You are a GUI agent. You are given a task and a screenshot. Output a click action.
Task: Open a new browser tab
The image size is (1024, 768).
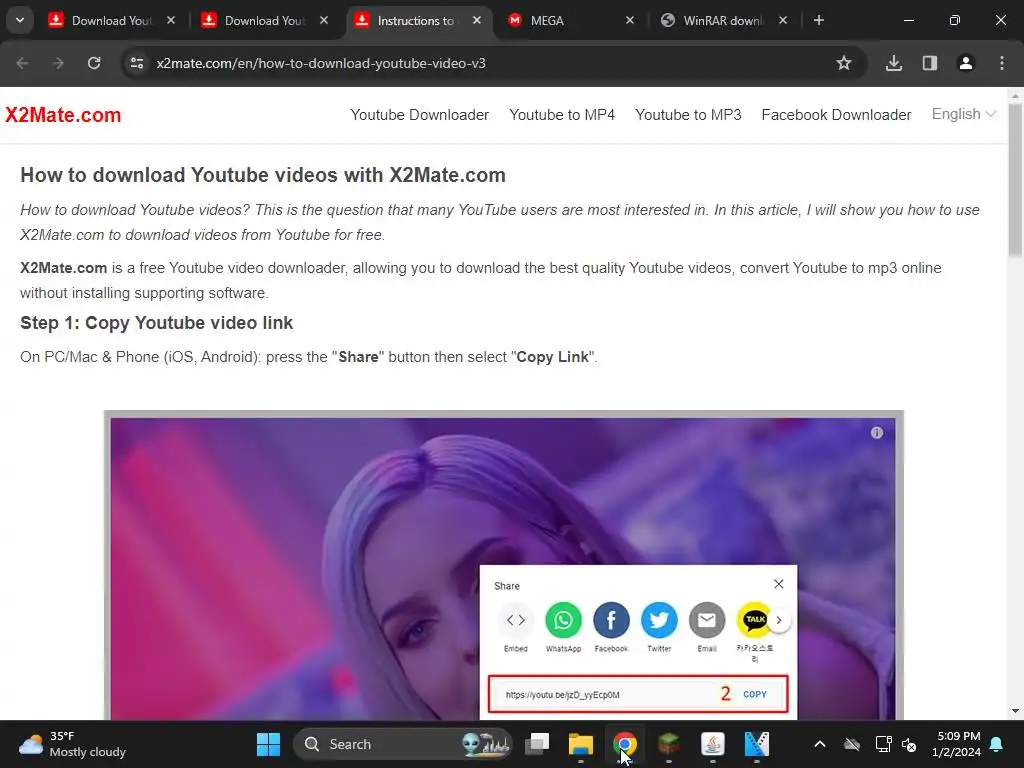[819, 20]
